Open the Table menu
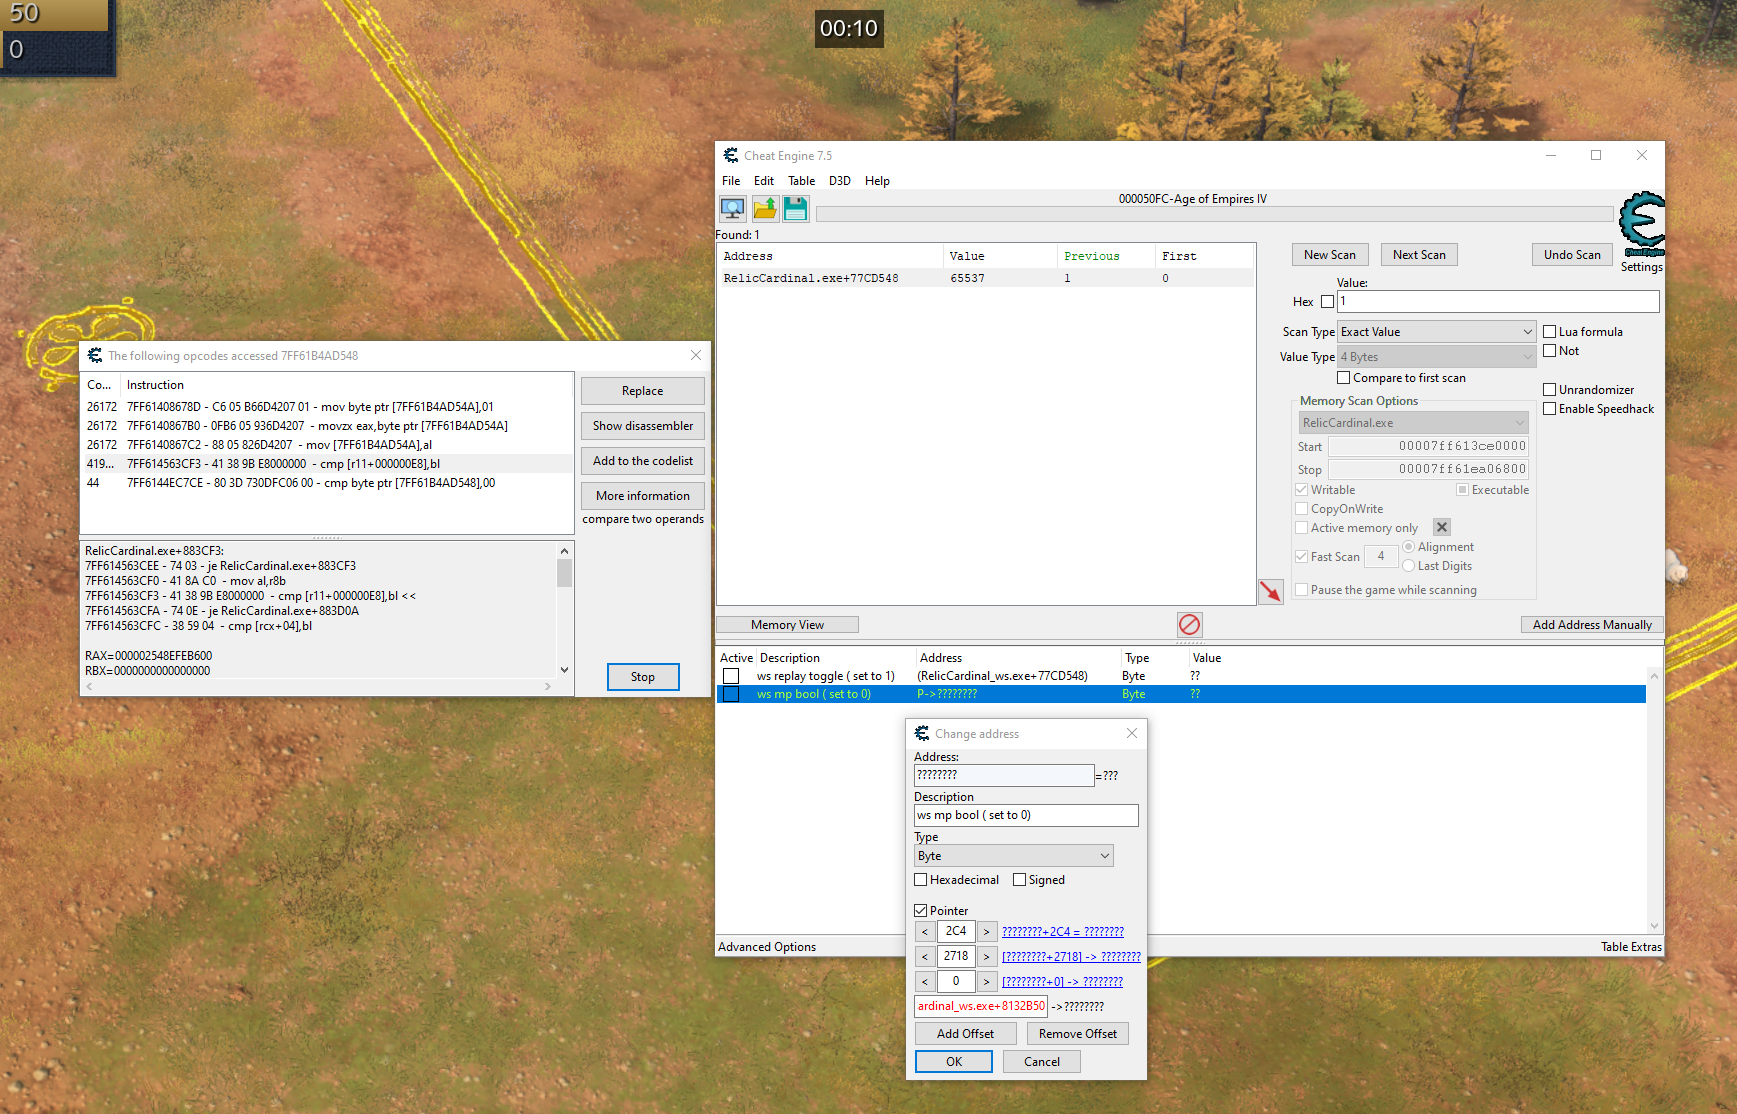1737x1114 pixels. point(801,181)
